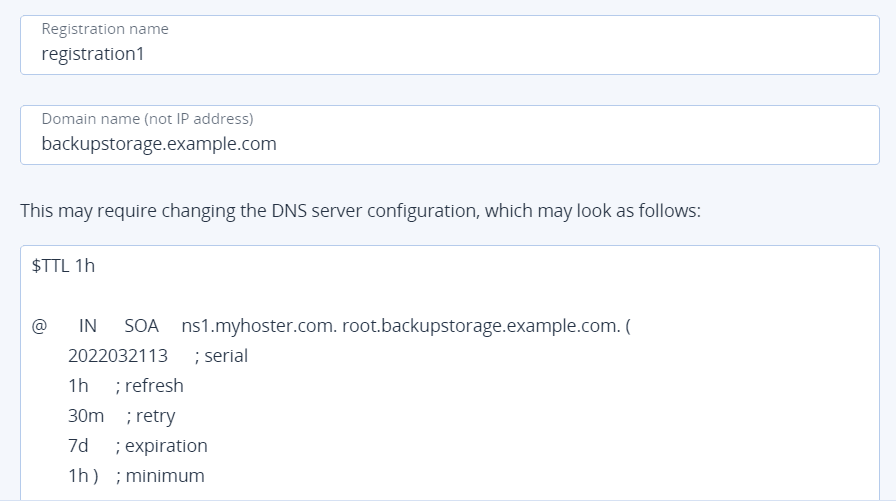
Task: Click the serial number 2022032113
Action: (x=118, y=356)
